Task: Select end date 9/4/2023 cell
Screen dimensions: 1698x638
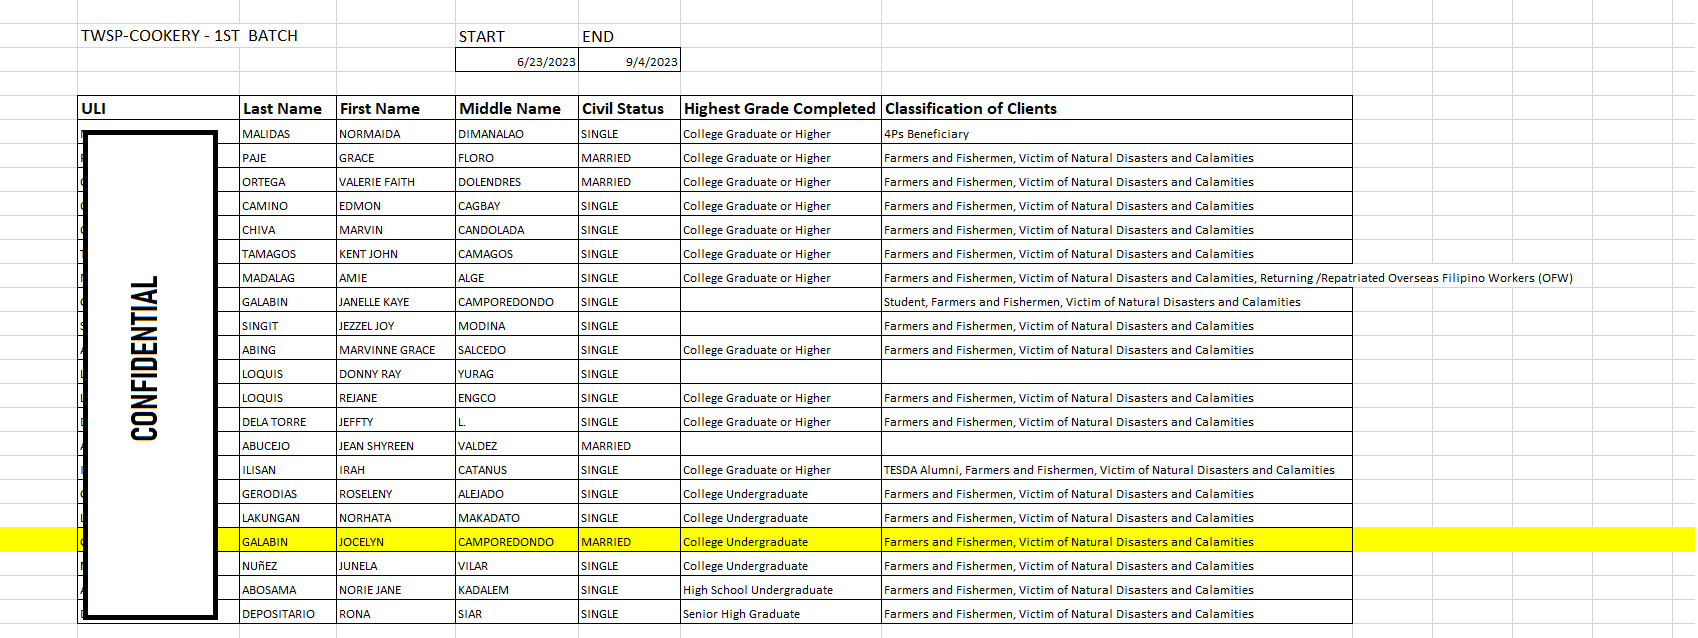Action: 629,60
